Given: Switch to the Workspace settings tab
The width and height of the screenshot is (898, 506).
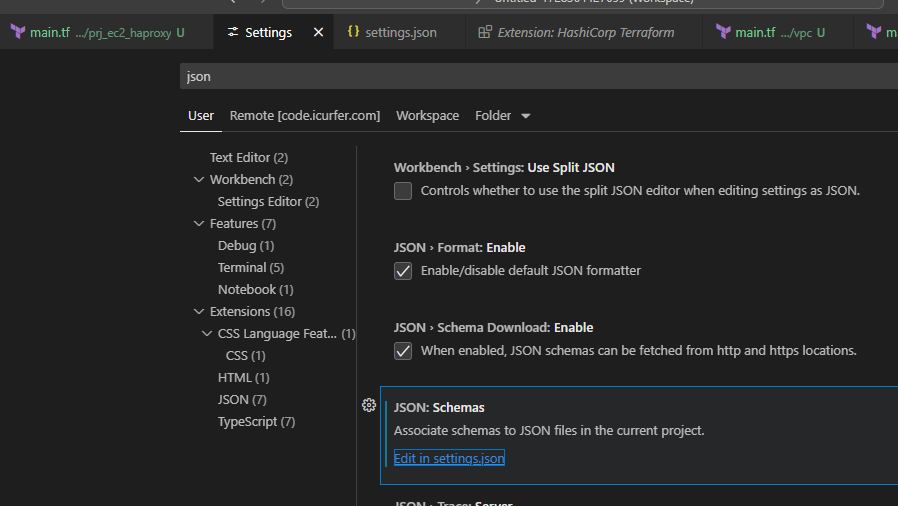Looking at the screenshot, I should [x=427, y=116].
